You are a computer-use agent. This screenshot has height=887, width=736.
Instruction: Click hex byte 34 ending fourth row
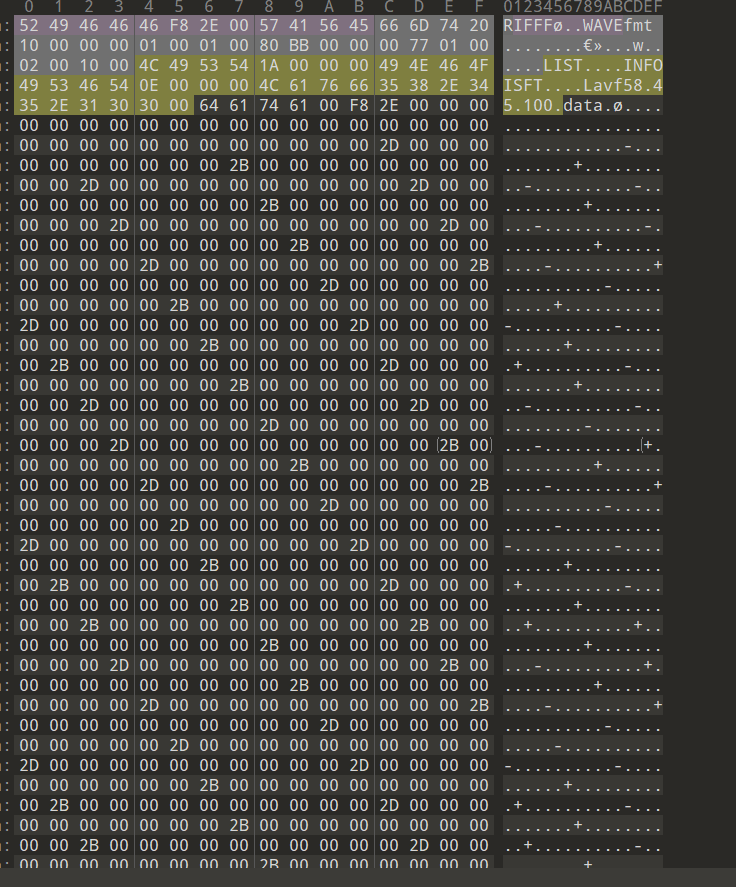tap(478, 85)
